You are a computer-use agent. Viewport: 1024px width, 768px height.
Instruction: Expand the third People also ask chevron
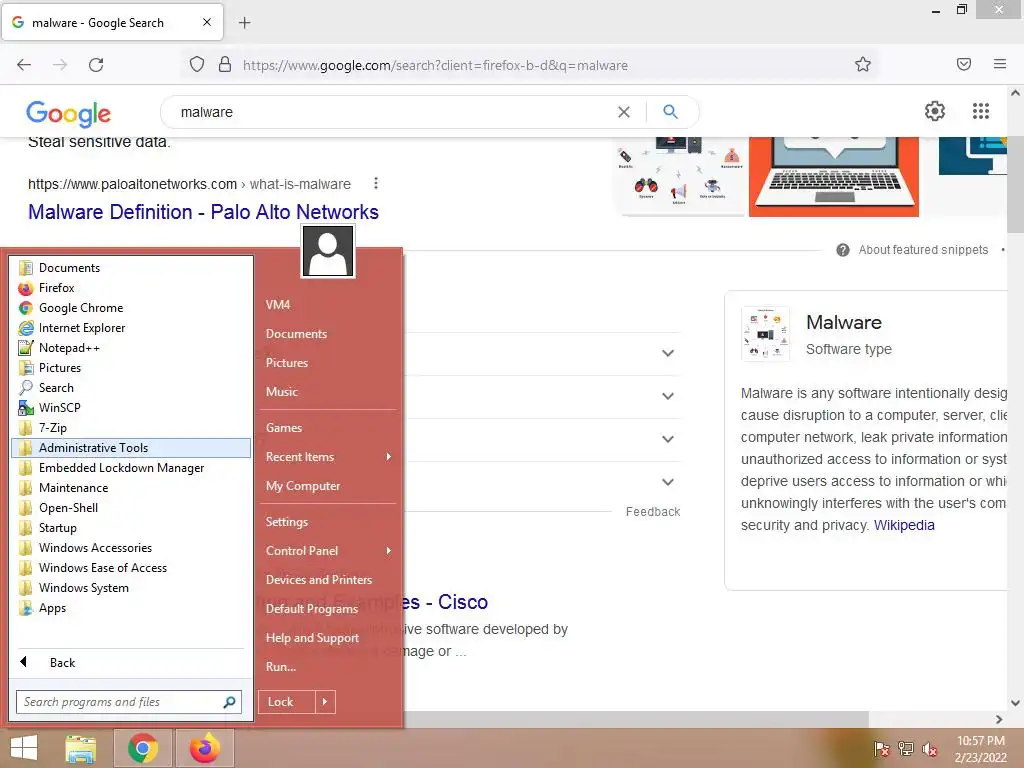point(667,440)
